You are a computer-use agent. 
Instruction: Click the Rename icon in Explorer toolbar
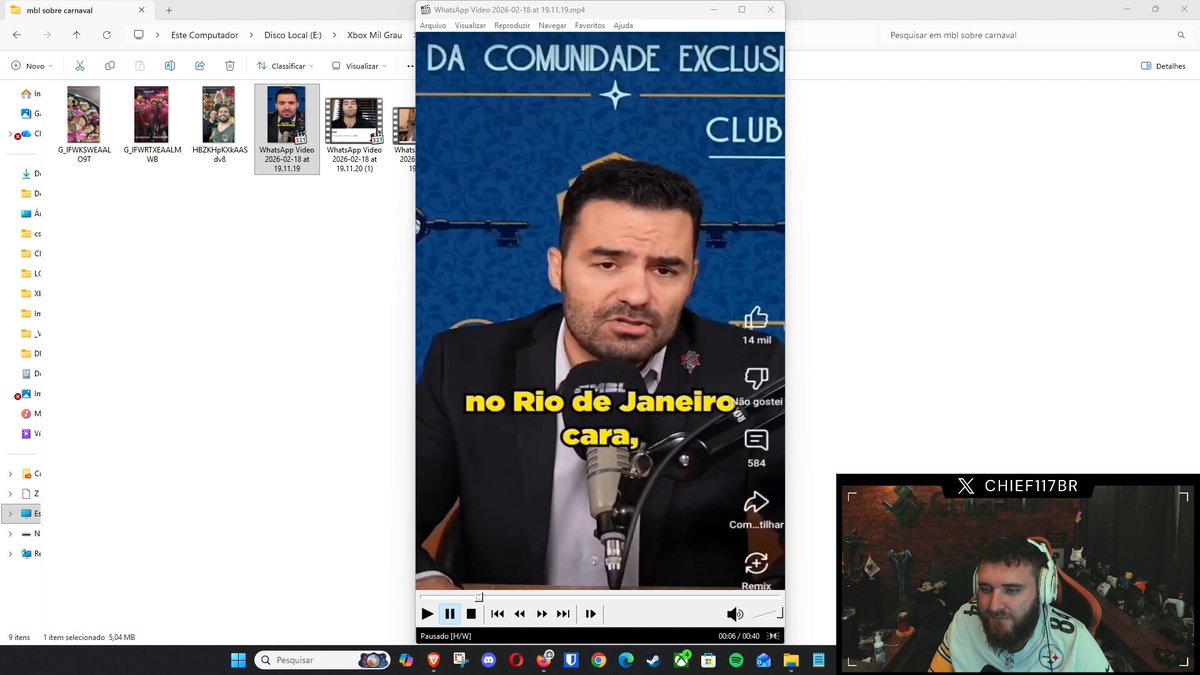point(170,66)
